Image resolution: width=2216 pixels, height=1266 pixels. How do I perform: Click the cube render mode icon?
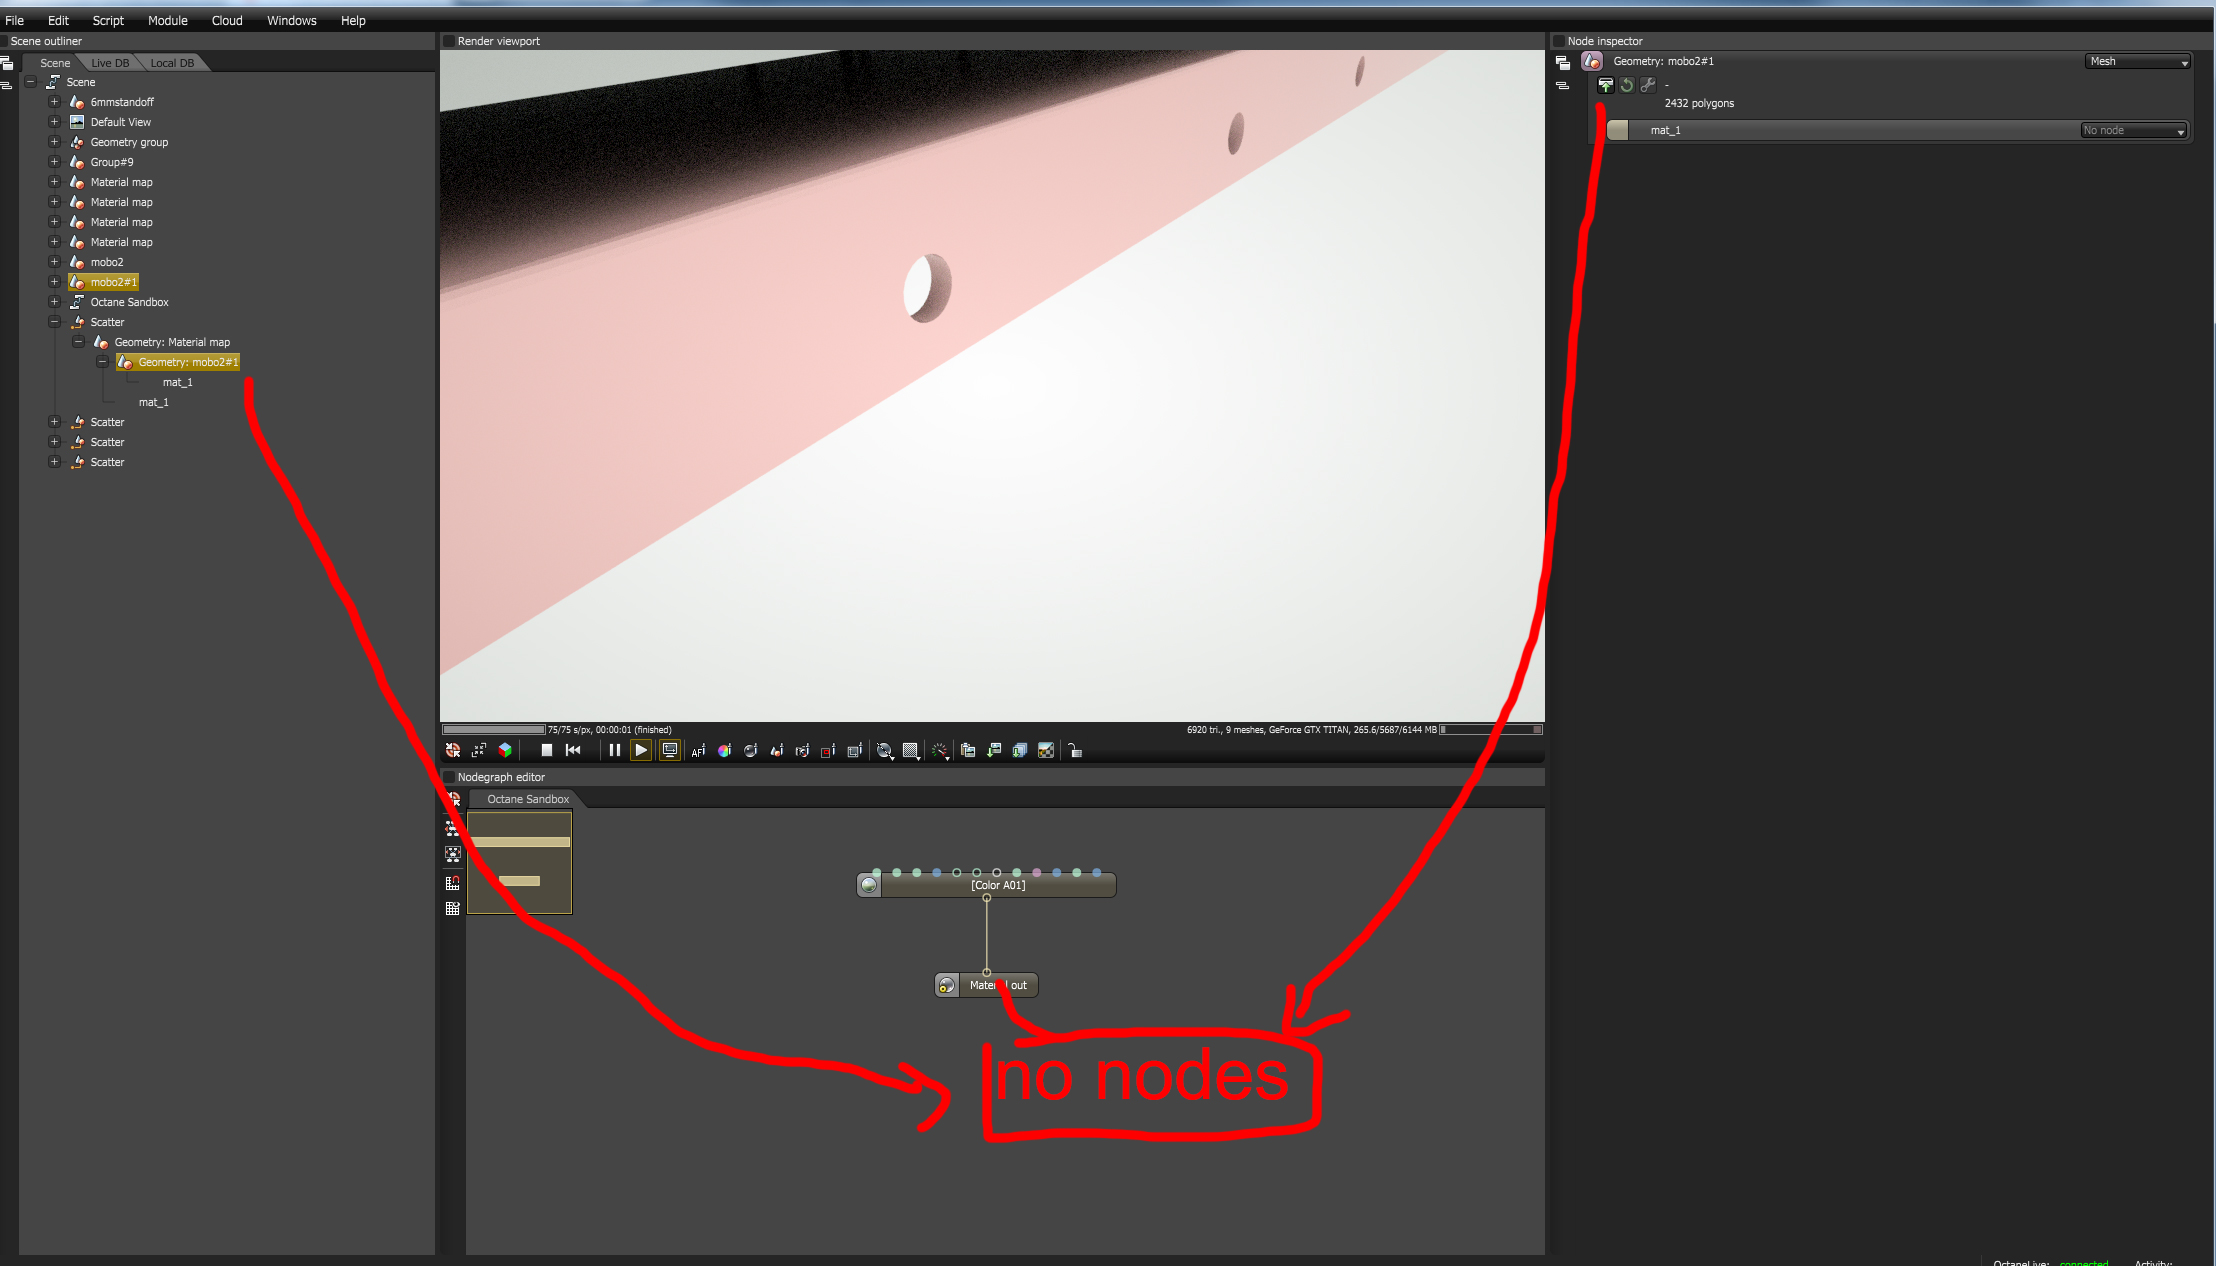tap(505, 750)
